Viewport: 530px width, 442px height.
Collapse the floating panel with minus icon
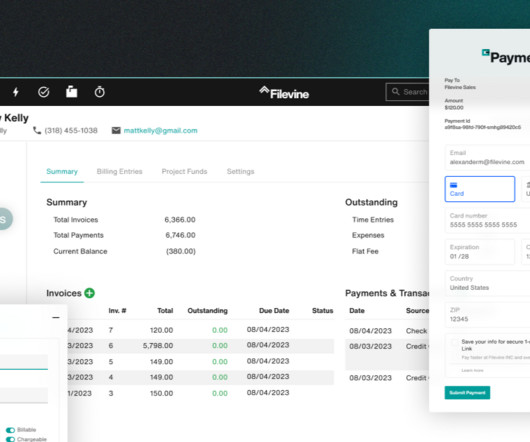[x=56, y=318]
